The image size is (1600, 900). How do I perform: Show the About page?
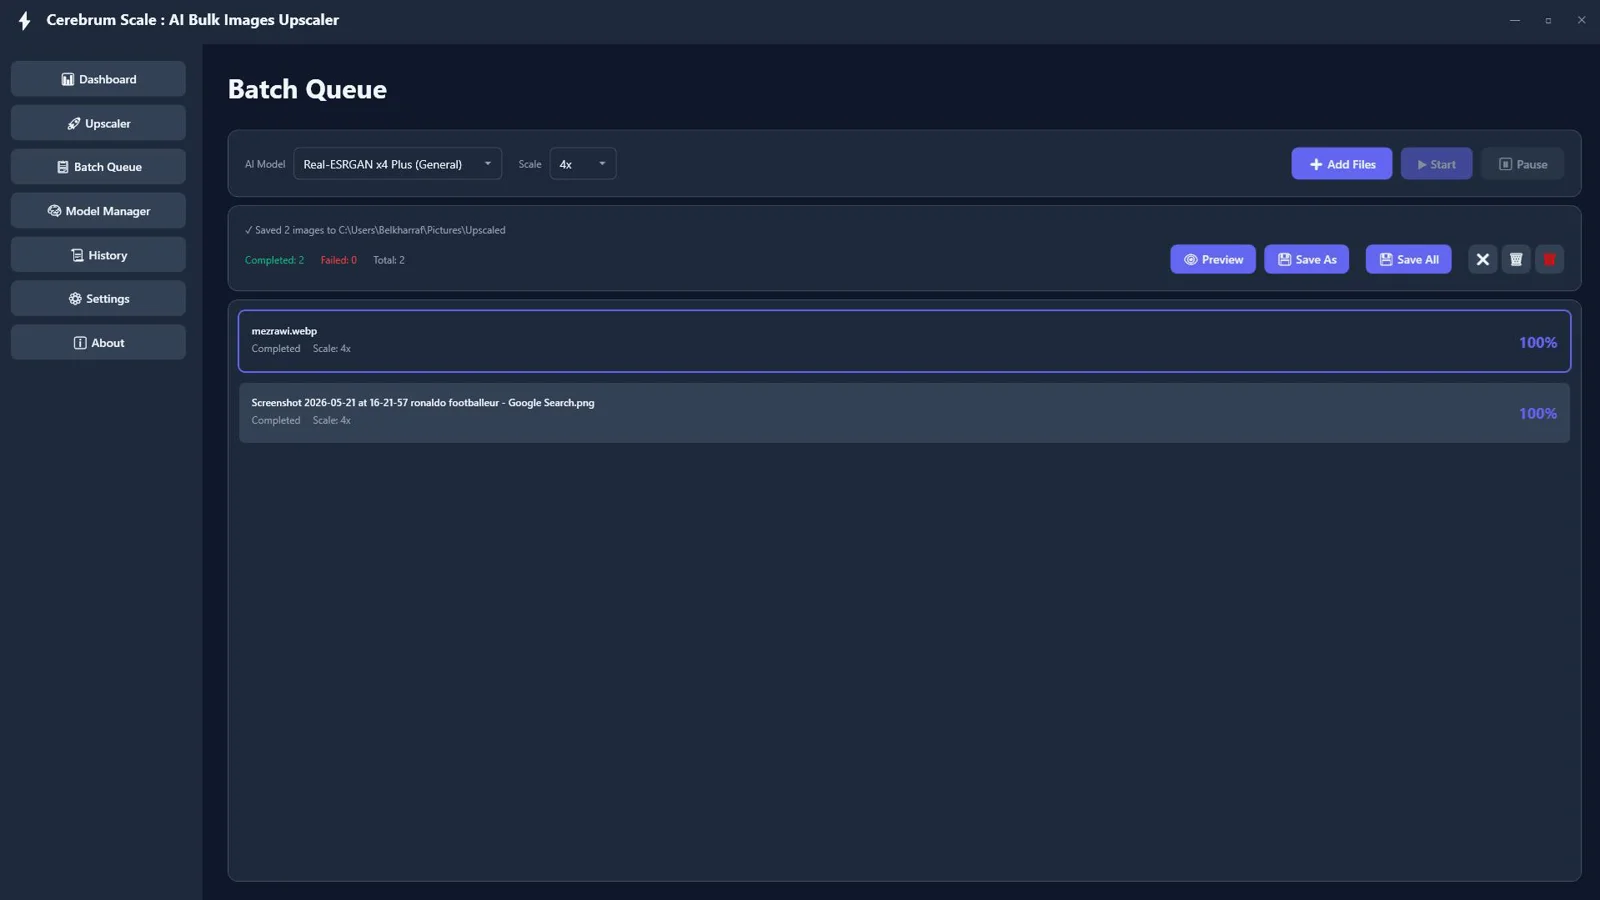pyautogui.click(x=98, y=343)
